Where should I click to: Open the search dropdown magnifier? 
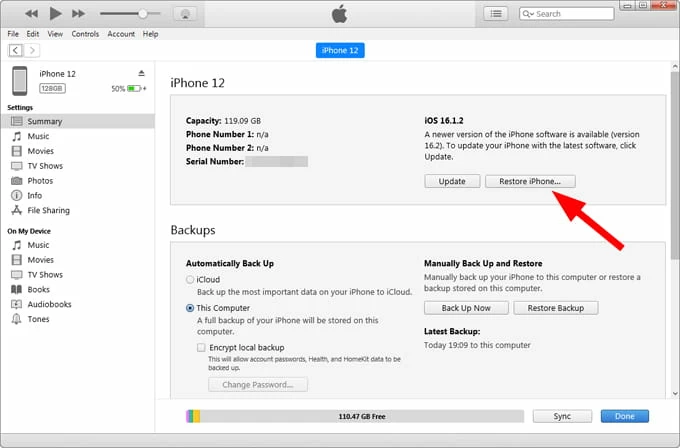(529, 14)
